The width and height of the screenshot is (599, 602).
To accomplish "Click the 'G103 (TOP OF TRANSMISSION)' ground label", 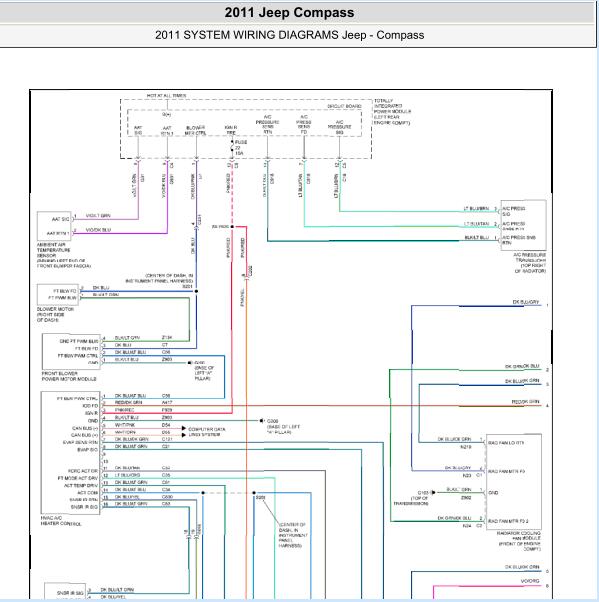I will click(412, 498).
